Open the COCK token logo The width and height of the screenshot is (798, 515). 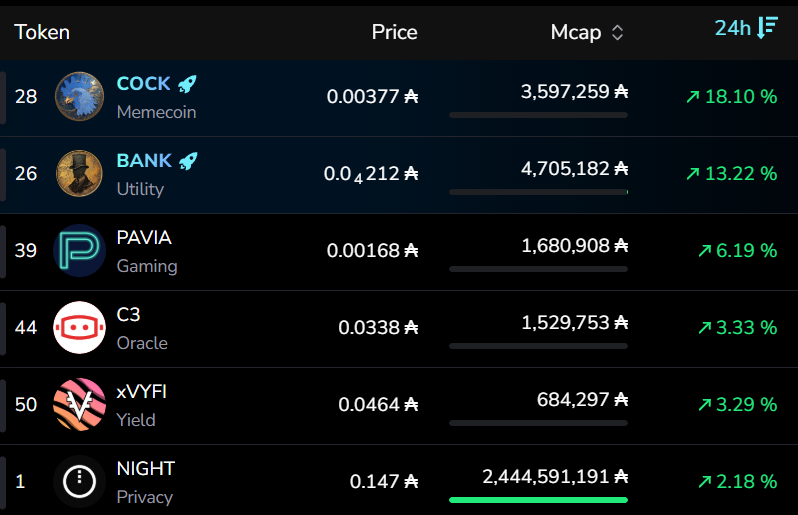79,97
